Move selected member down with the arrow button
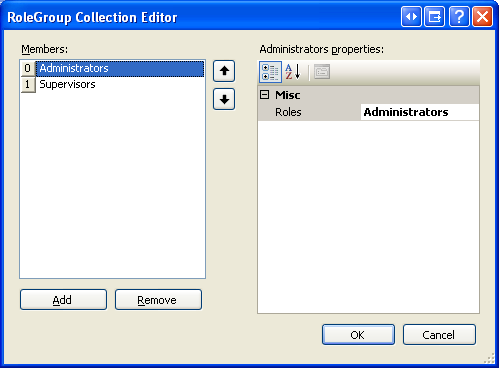 (x=224, y=99)
